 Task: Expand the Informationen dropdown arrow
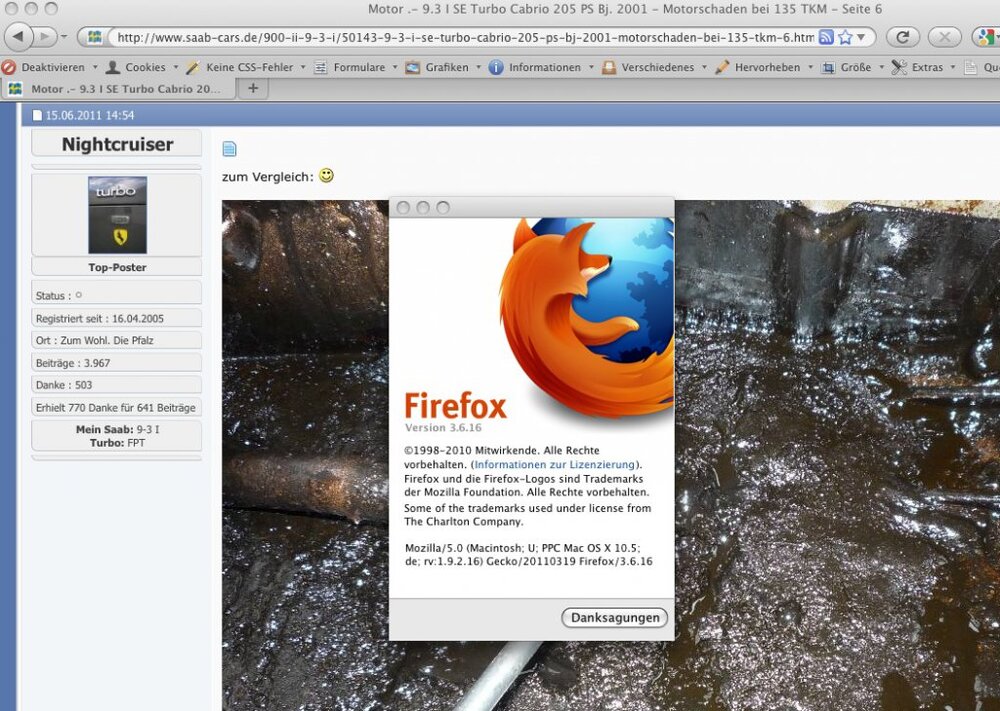click(x=591, y=67)
